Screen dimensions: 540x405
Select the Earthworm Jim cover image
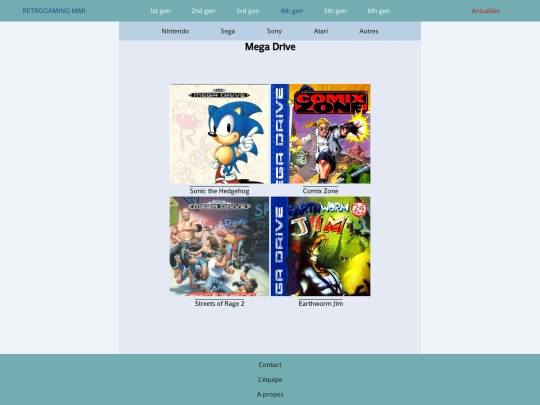(x=321, y=246)
